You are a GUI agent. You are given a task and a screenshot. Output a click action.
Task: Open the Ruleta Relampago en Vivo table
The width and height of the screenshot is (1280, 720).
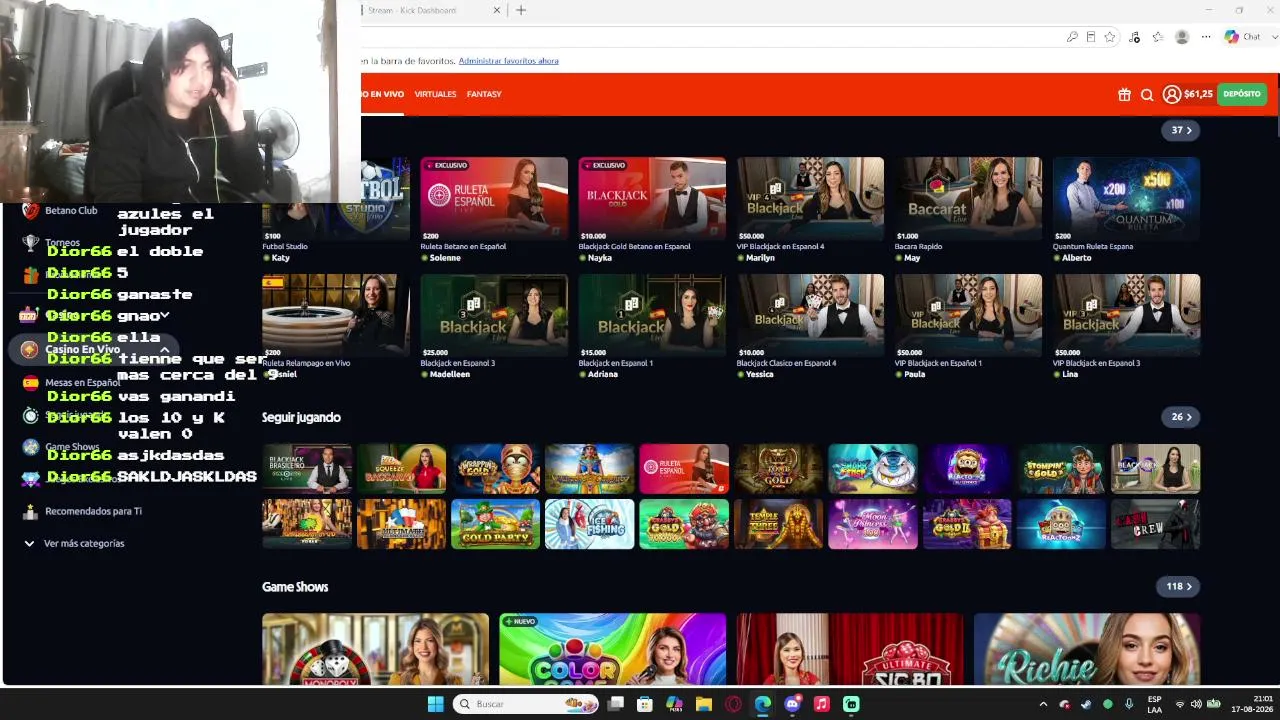(x=336, y=316)
